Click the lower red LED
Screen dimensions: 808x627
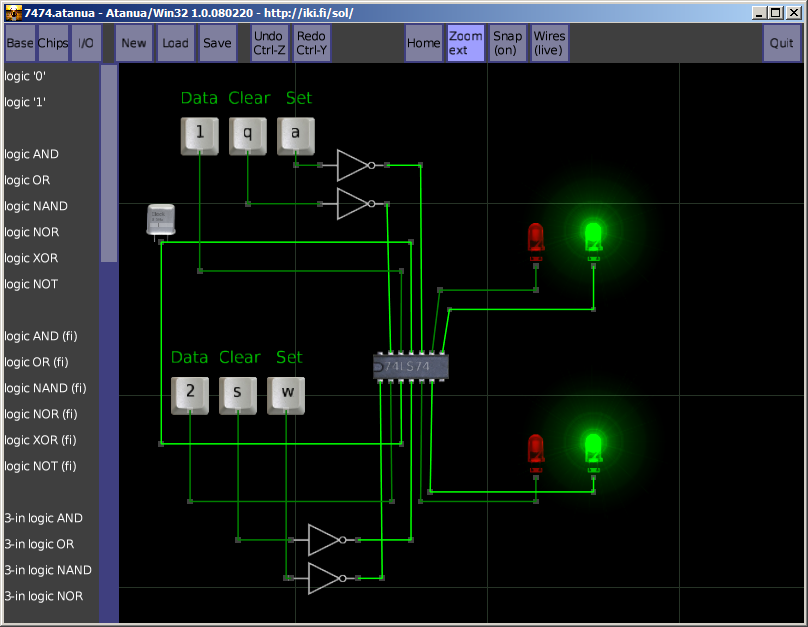pyautogui.click(x=536, y=450)
